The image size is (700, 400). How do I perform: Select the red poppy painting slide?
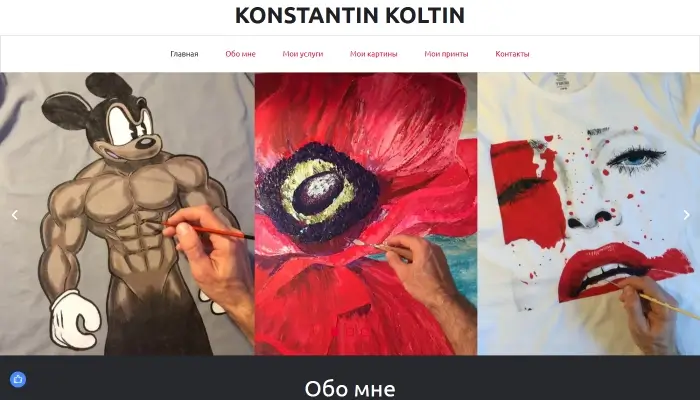pyautogui.click(x=366, y=214)
